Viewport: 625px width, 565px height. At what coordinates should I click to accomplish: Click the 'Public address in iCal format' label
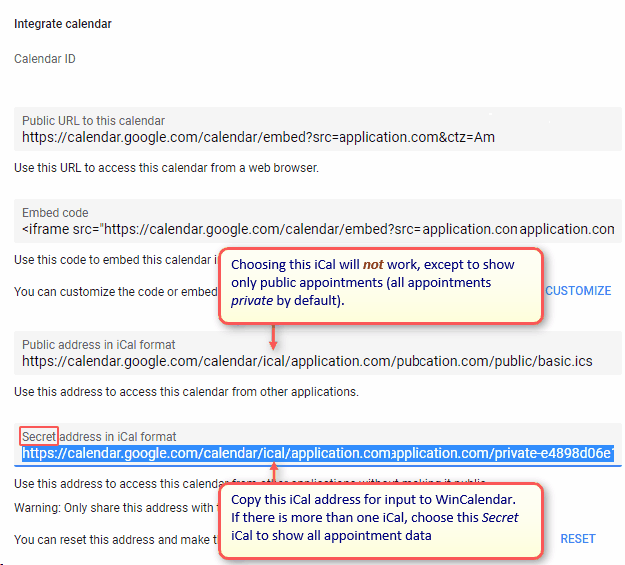click(99, 345)
